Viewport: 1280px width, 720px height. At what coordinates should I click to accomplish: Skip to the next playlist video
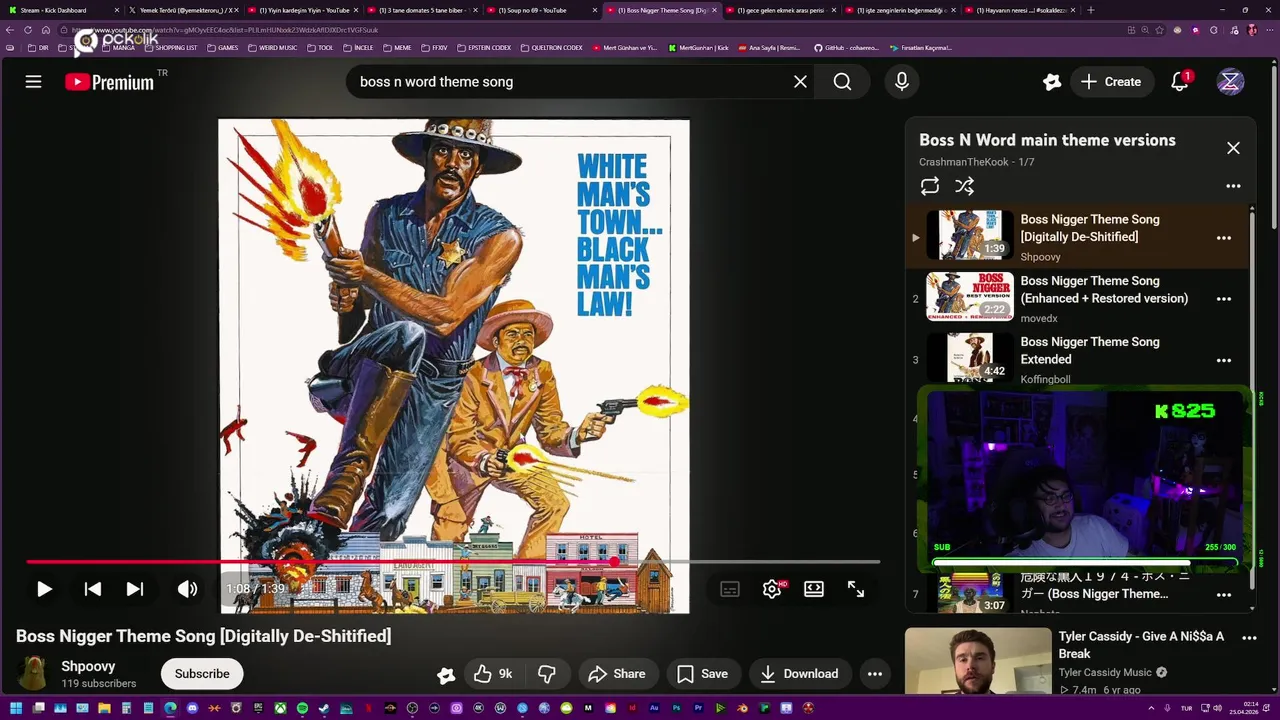pos(134,589)
